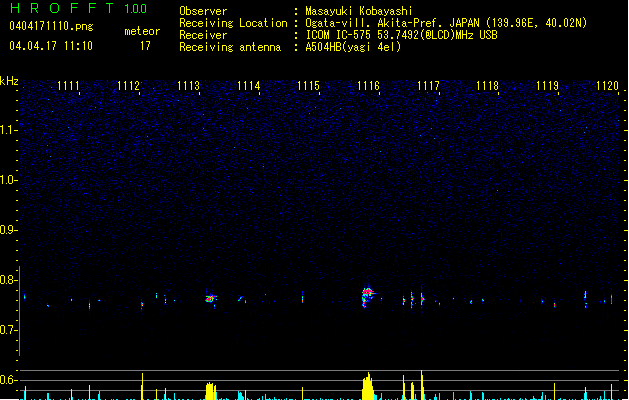This screenshot has height=400, width=629.
Task: Click the 'meteor' label
Action: click(x=142, y=31)
